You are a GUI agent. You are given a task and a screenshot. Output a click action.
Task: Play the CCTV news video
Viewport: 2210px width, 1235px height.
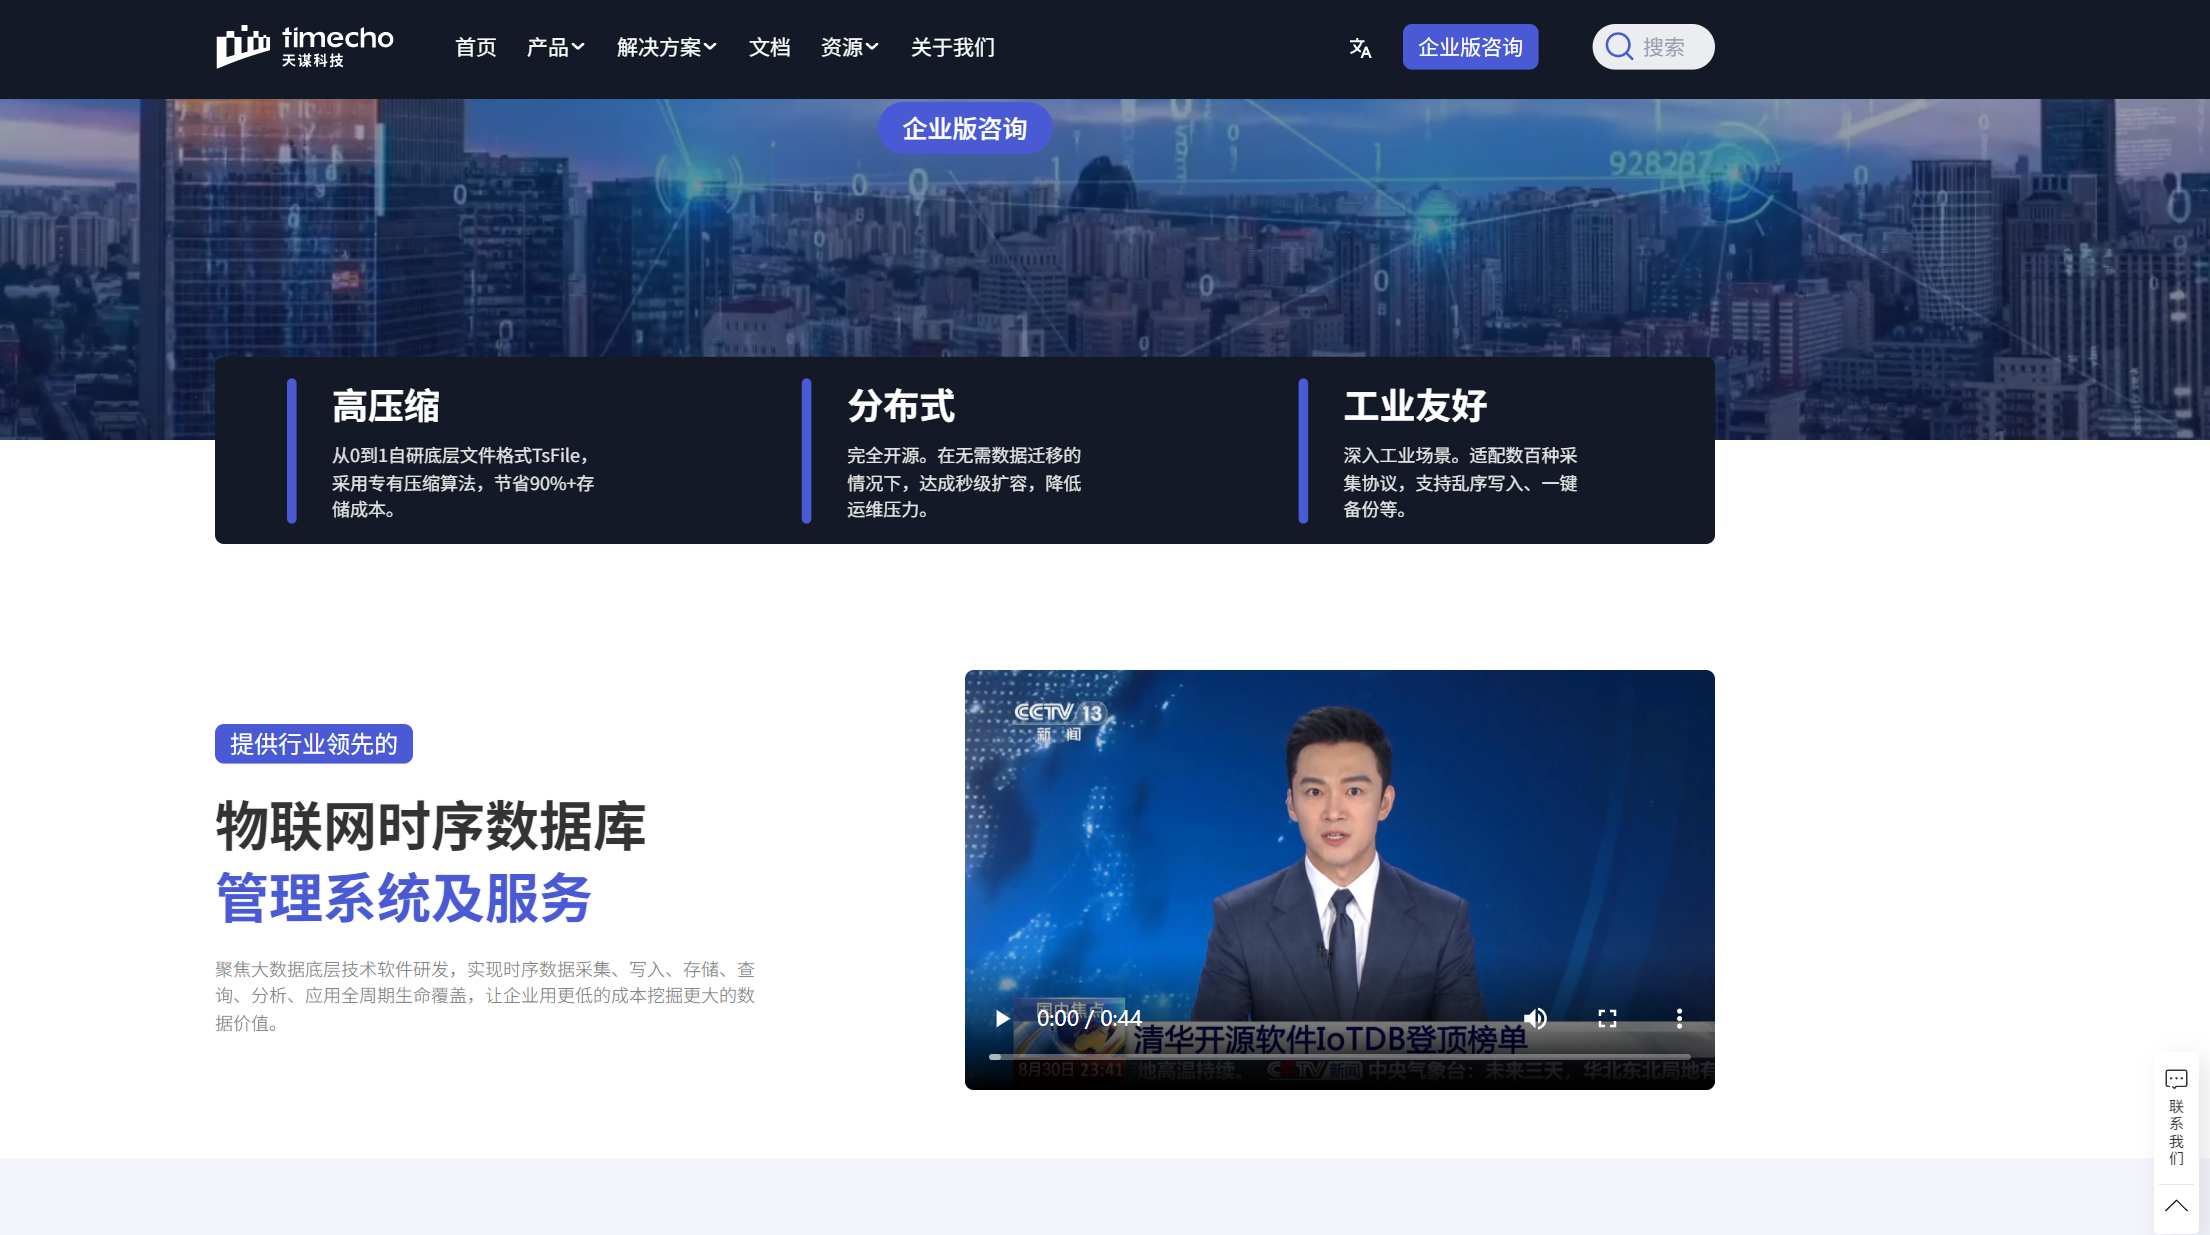pyautogui.click(x=1002, y=1018)
